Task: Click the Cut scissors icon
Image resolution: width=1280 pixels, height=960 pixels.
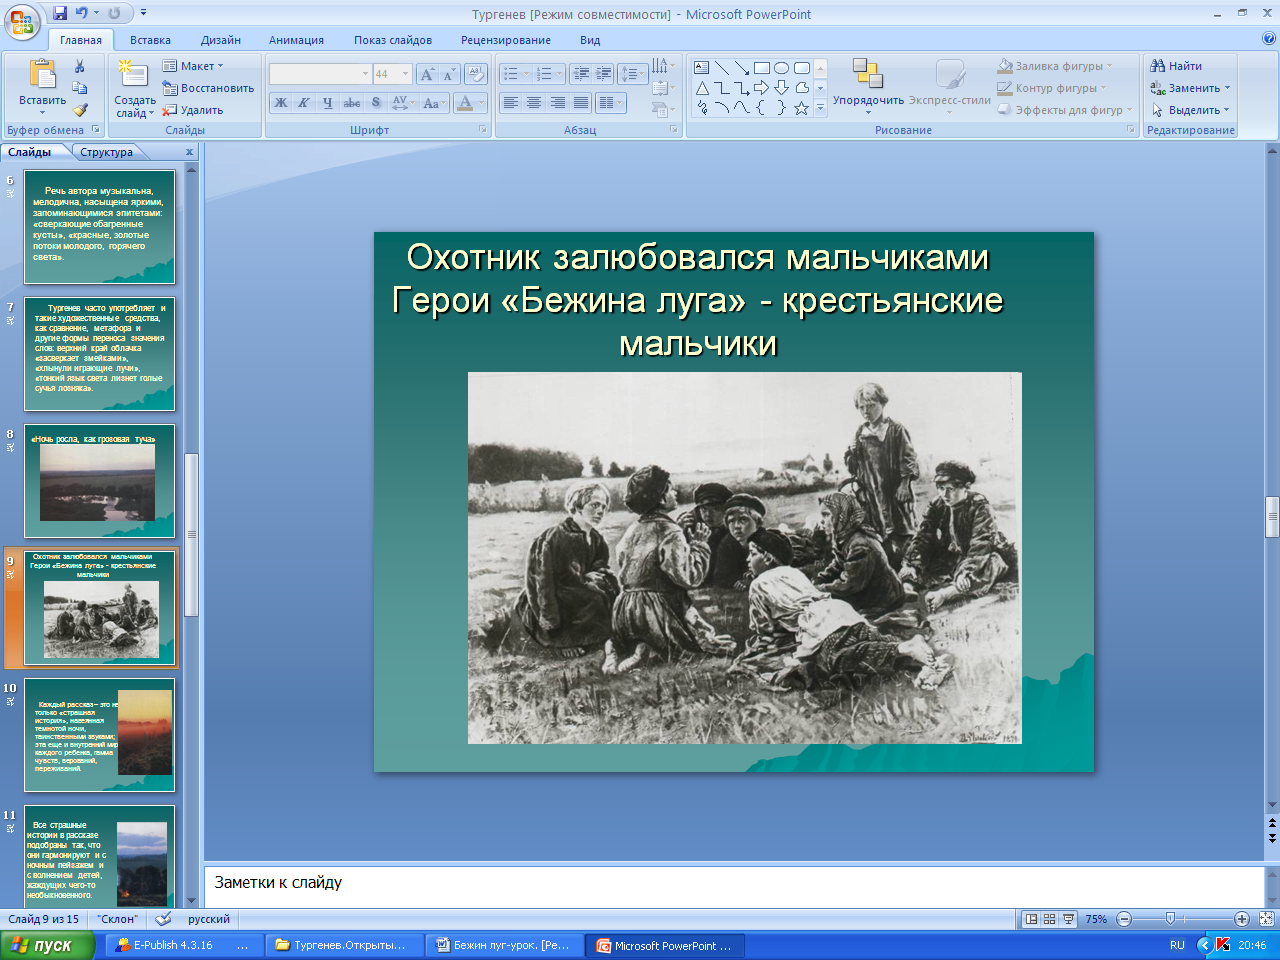Action: click(x=80, y=66)
